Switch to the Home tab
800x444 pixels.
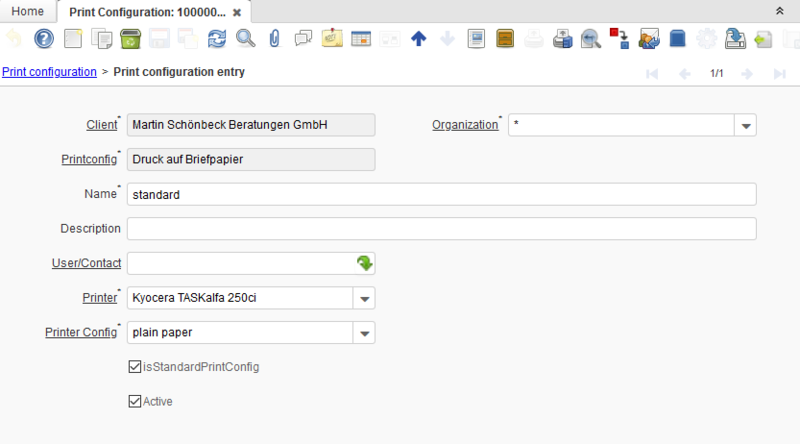pyautogui.click(x=27, y=11)
